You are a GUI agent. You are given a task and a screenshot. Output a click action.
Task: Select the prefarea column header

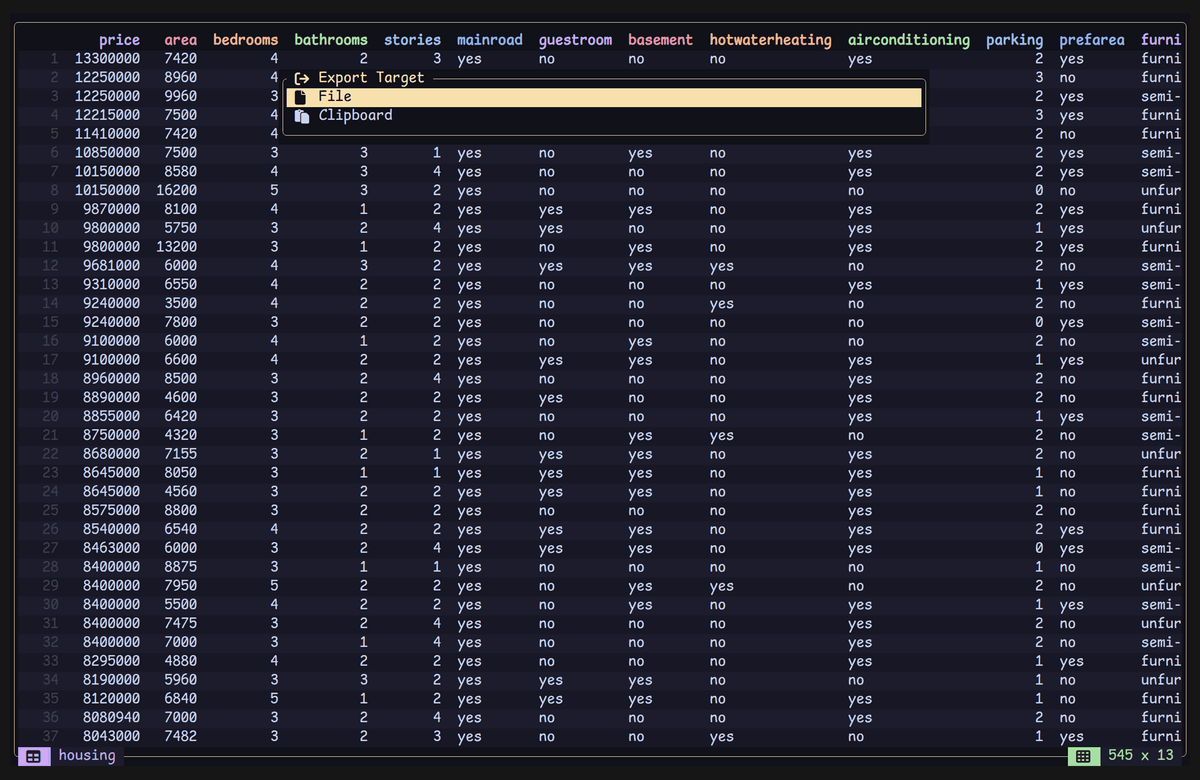pos(1092,40)
